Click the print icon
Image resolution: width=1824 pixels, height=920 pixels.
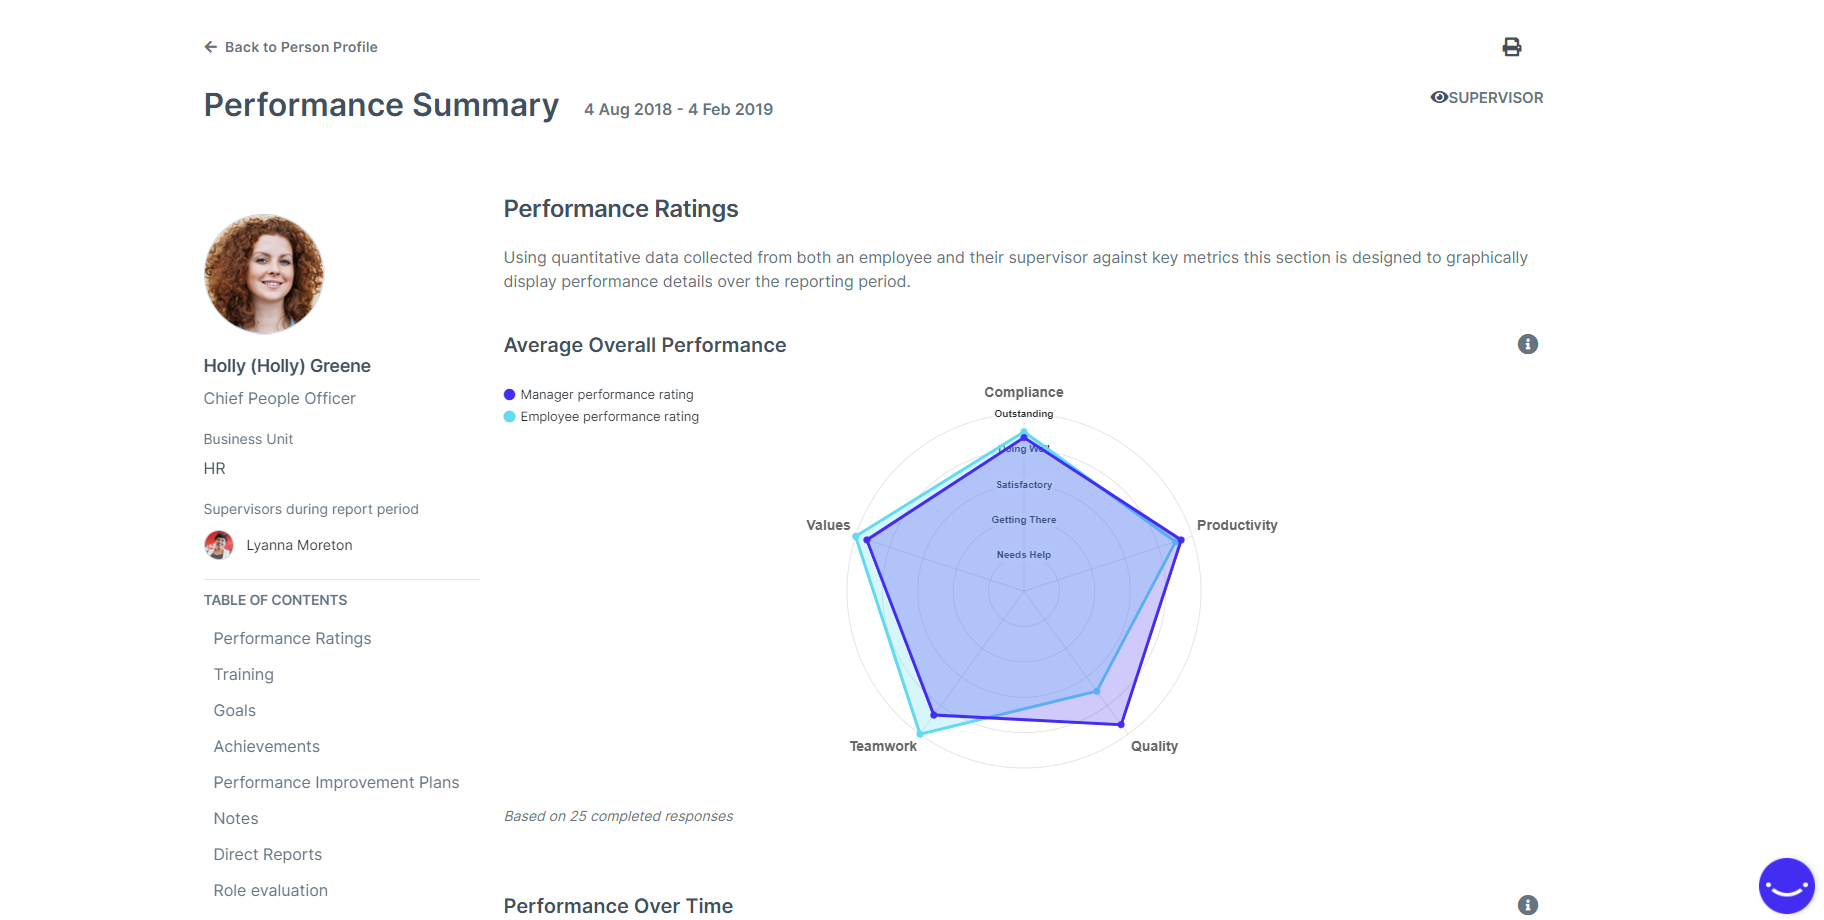pyautogui.click(x=1511, y=47)
